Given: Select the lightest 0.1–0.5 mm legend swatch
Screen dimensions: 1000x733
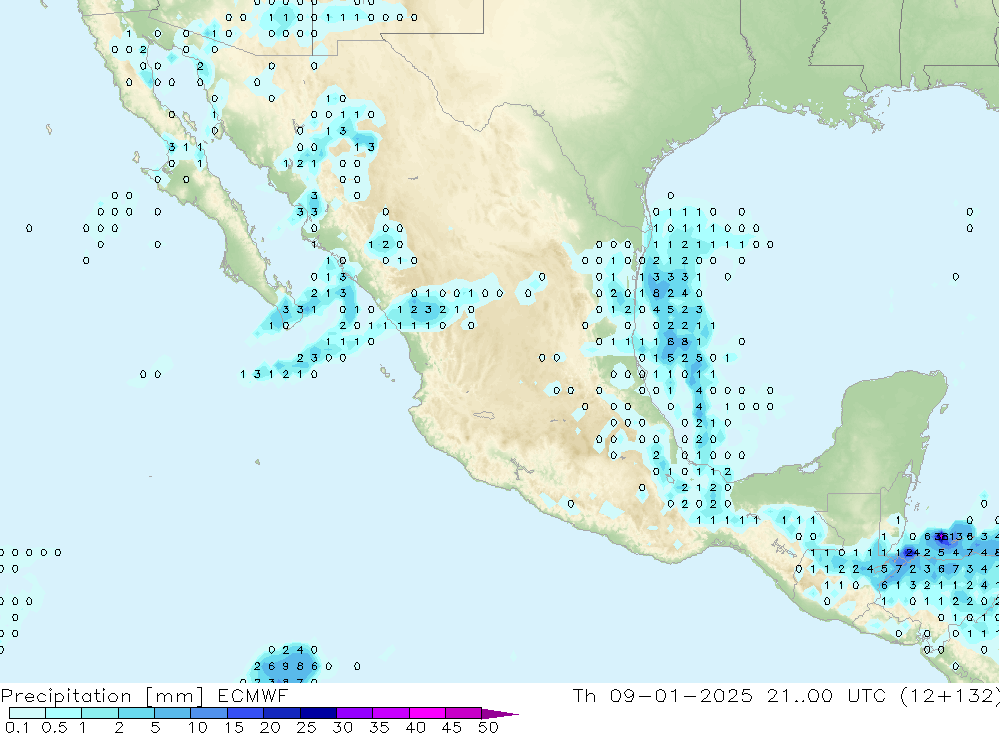Looking at the screenshot, I should click(27, 714).
